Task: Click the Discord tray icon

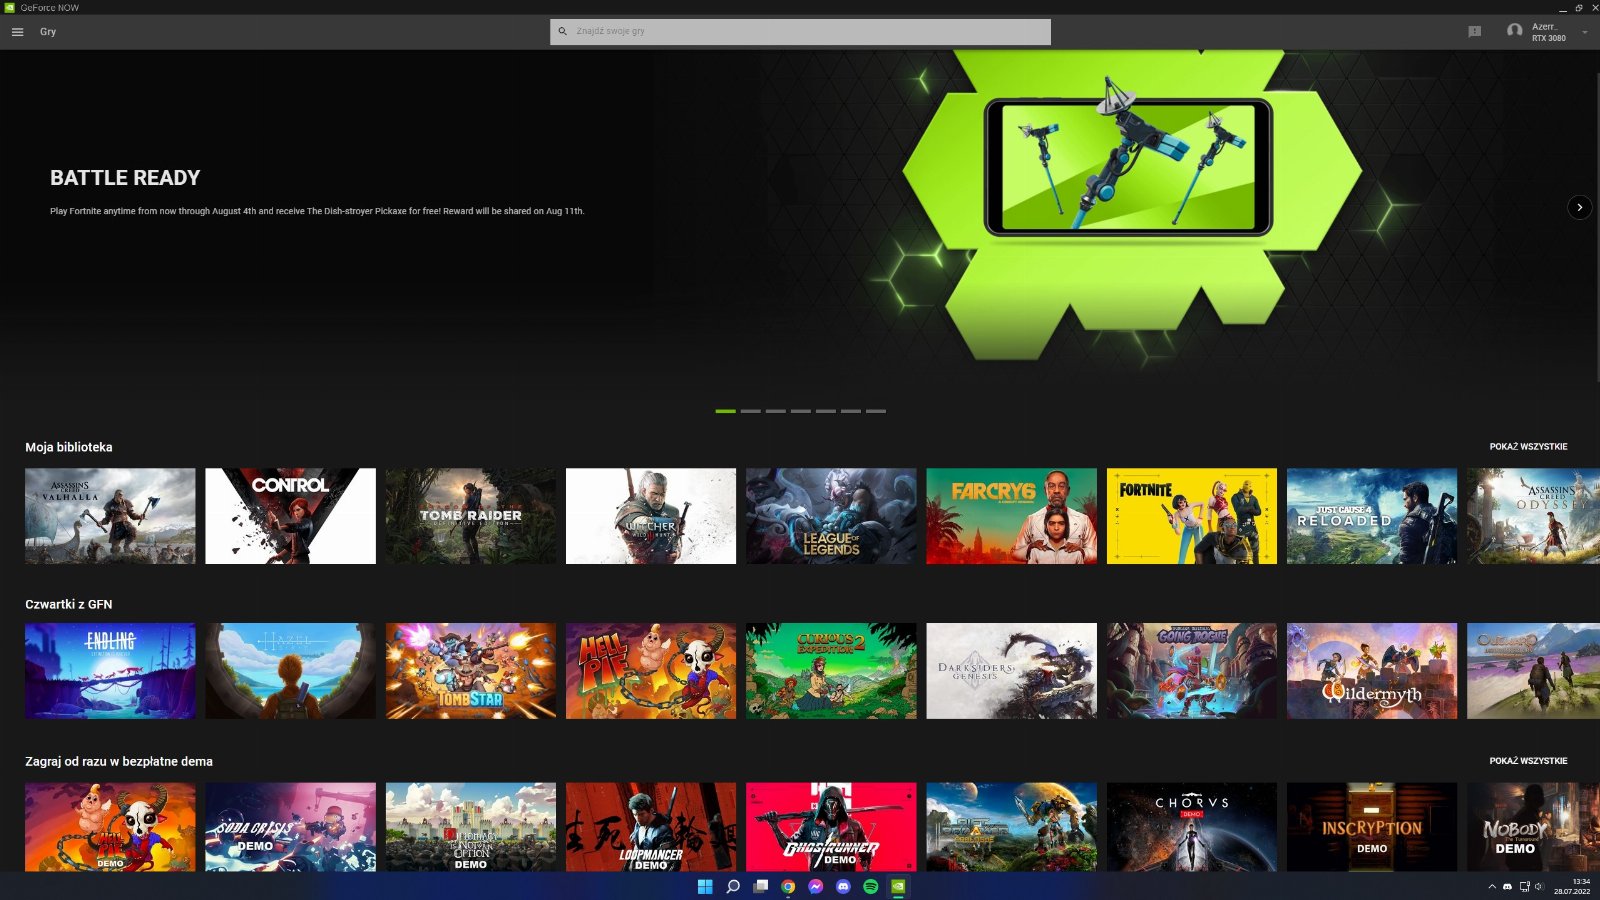Action: point(1508,886)
